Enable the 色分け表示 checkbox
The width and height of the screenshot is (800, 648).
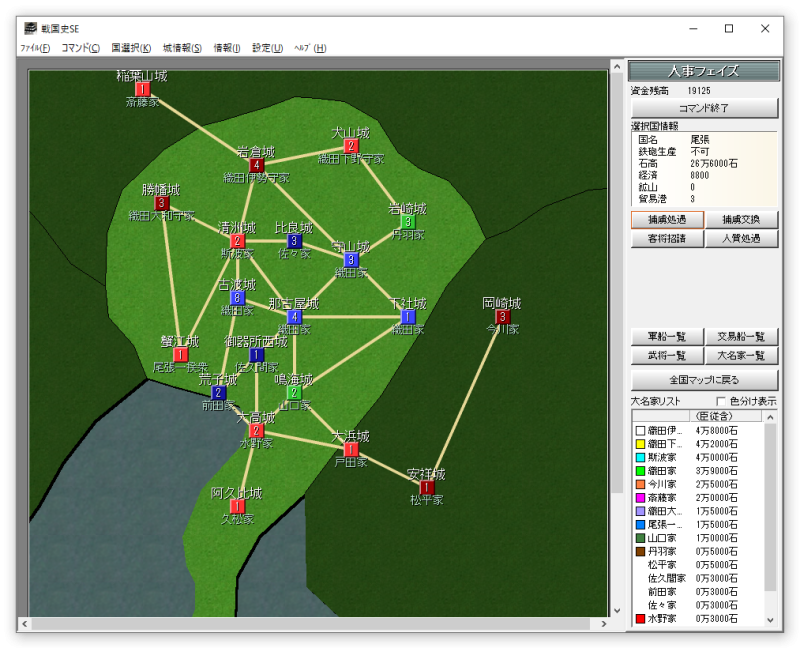(x=721, y=401)
